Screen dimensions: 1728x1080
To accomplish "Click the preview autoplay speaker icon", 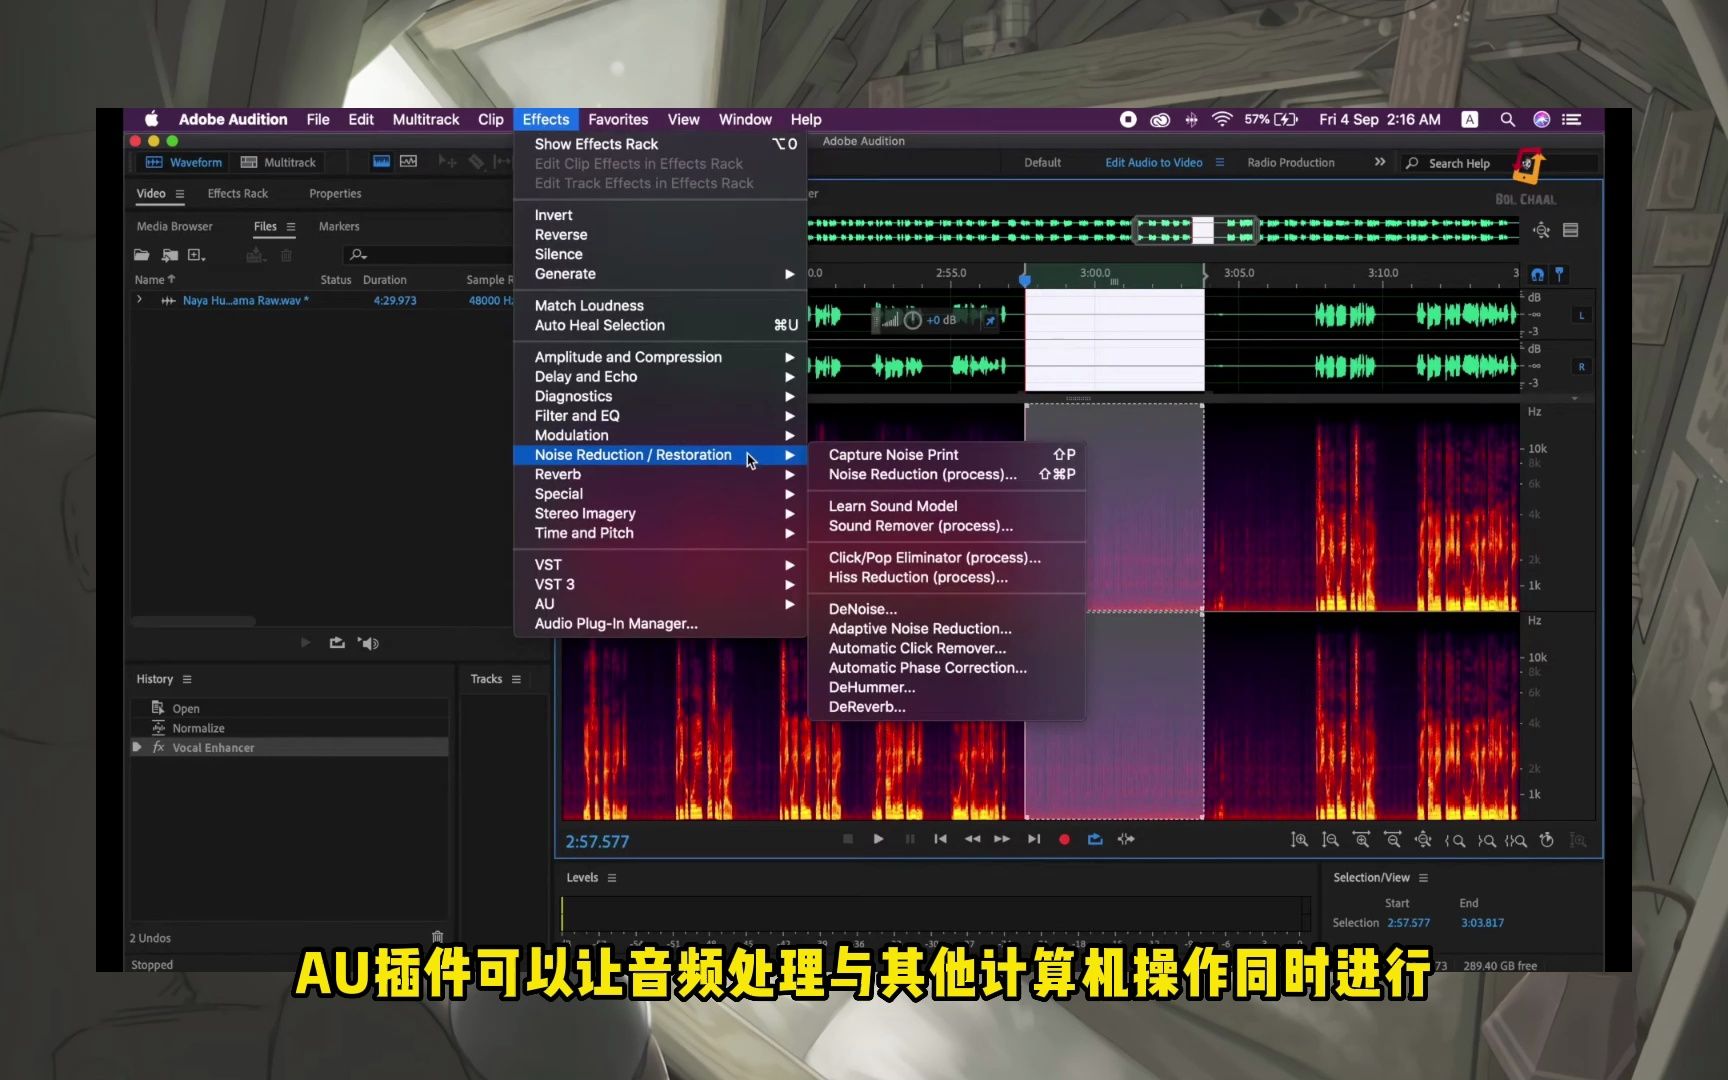I will click(x=368, y=643).
